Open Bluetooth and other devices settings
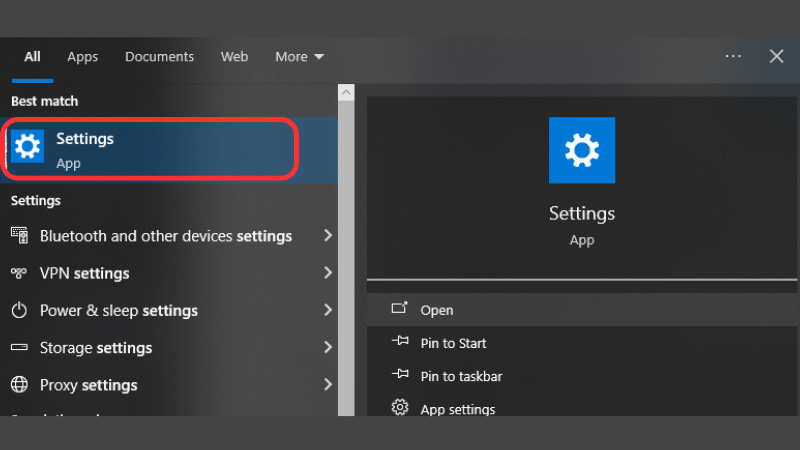The image size is (800, 450). click(x=169, y=236)
